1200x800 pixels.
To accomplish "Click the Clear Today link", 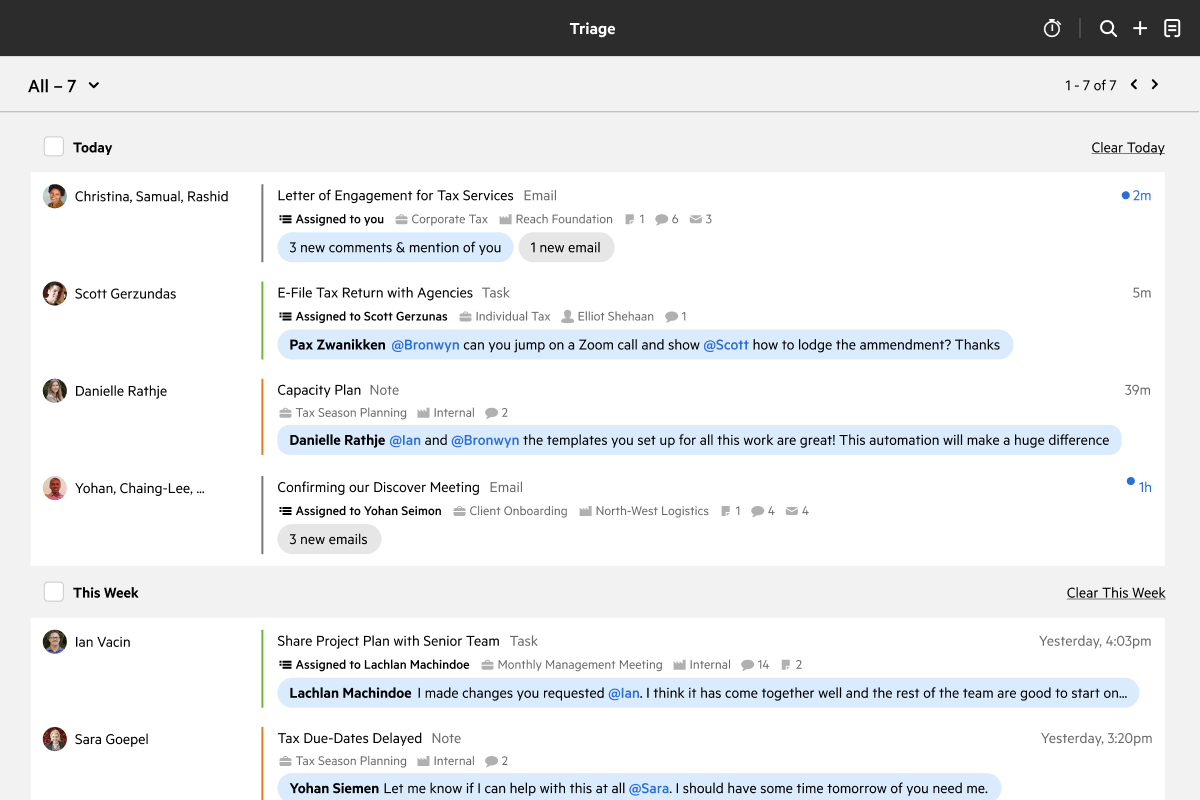I will (x=1127, y=148).
